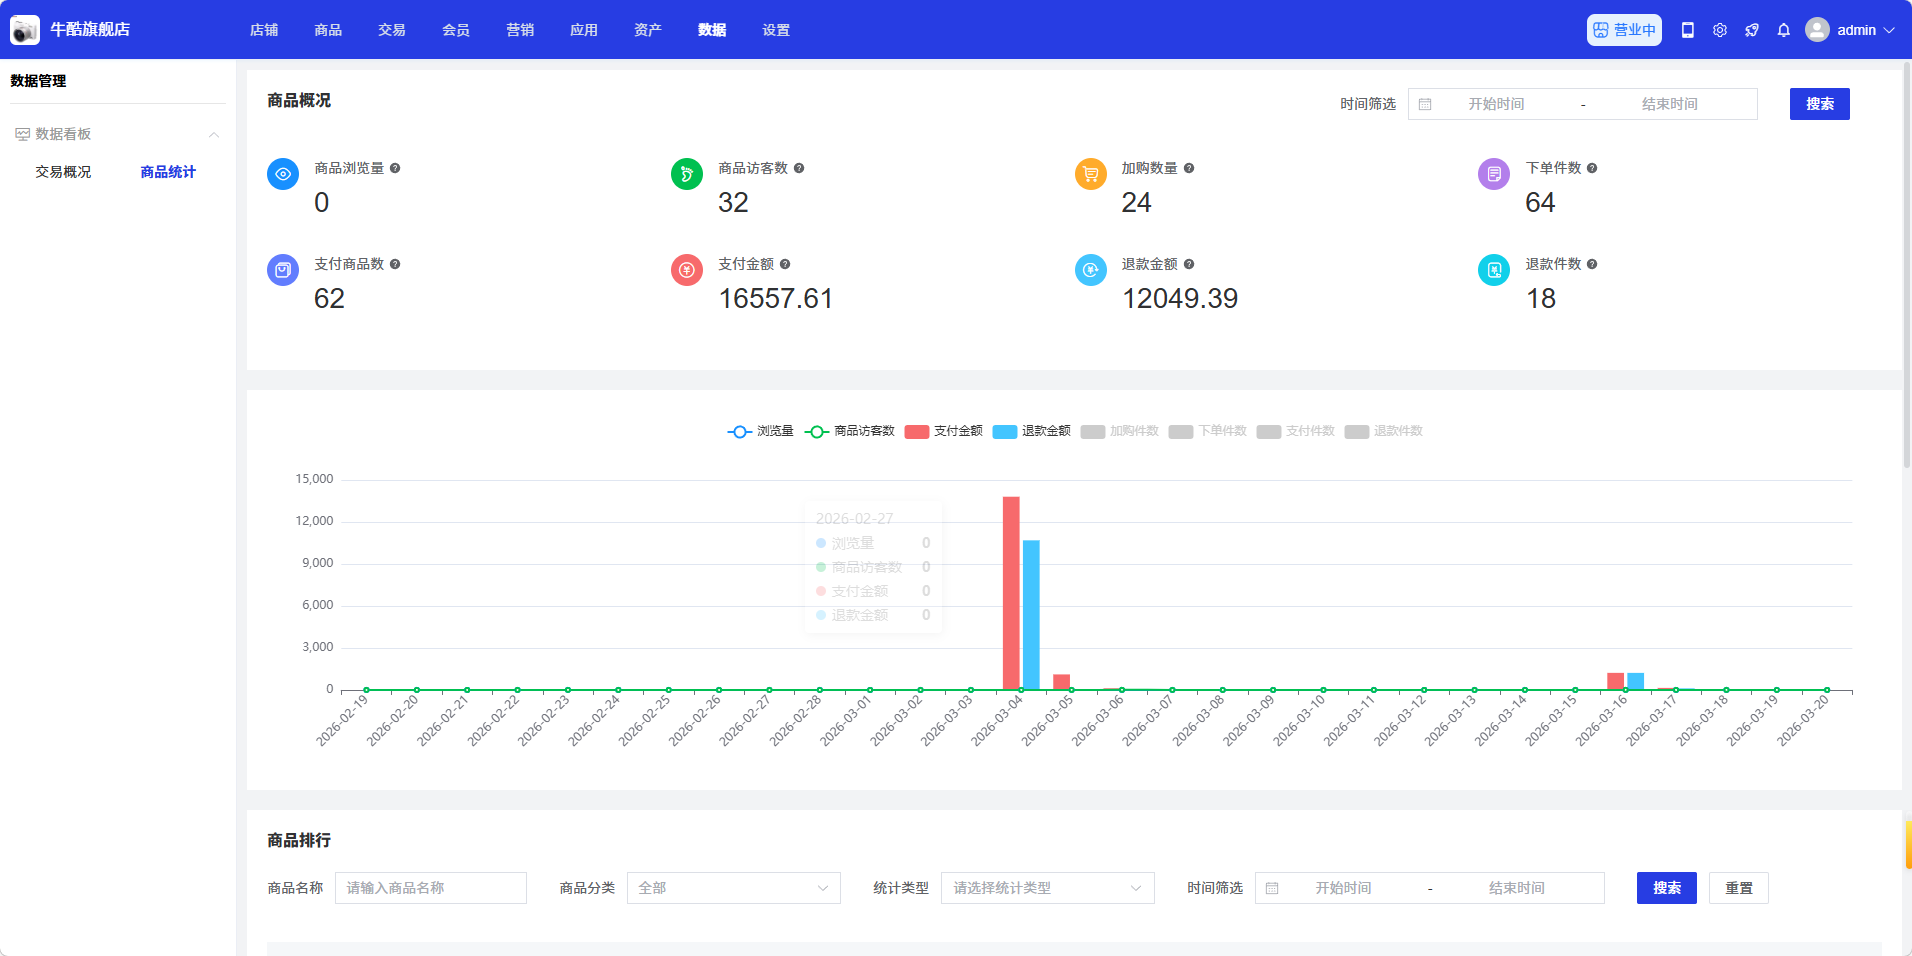Click 搜索 button in 商品概况 section
This screenshot has width=1912, height=956.
(1819, 104)
